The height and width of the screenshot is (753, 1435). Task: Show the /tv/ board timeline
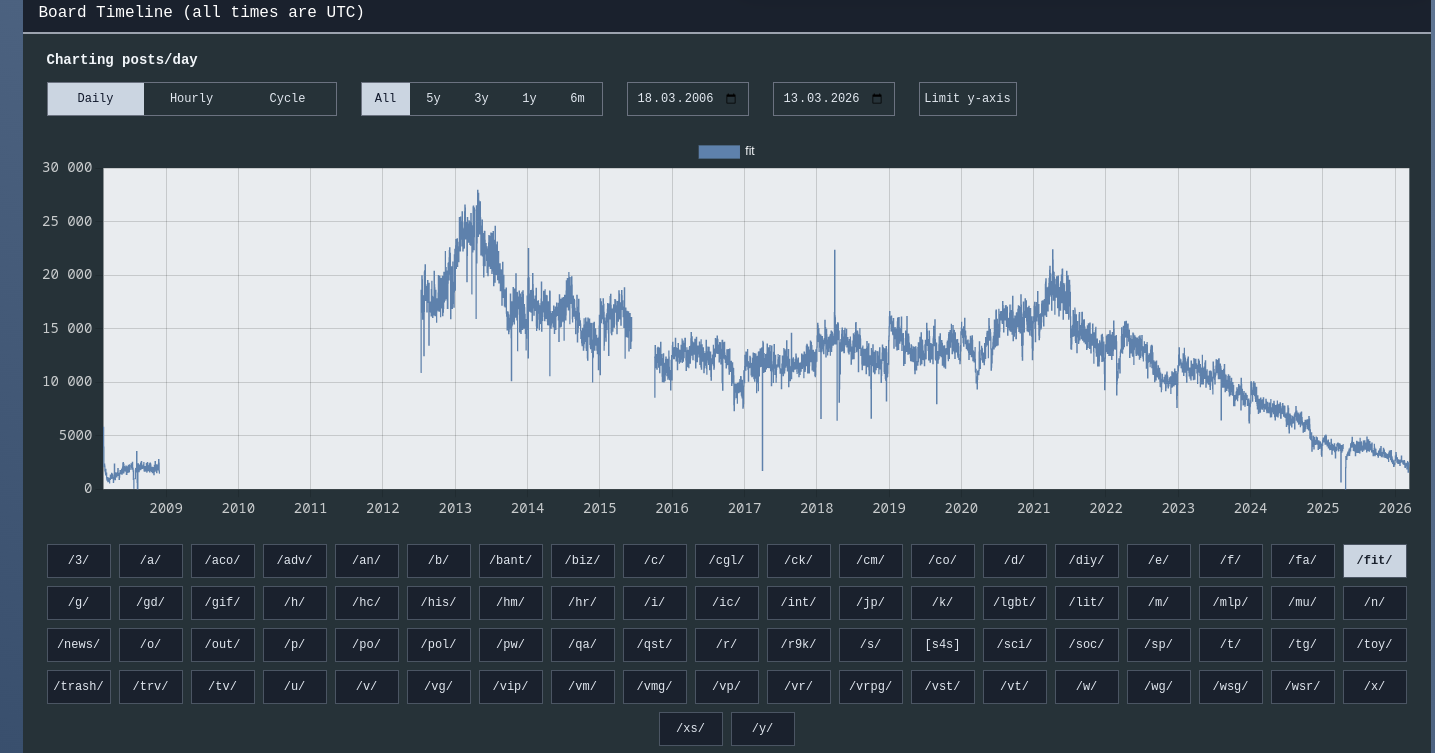click(x=223, y=687)
